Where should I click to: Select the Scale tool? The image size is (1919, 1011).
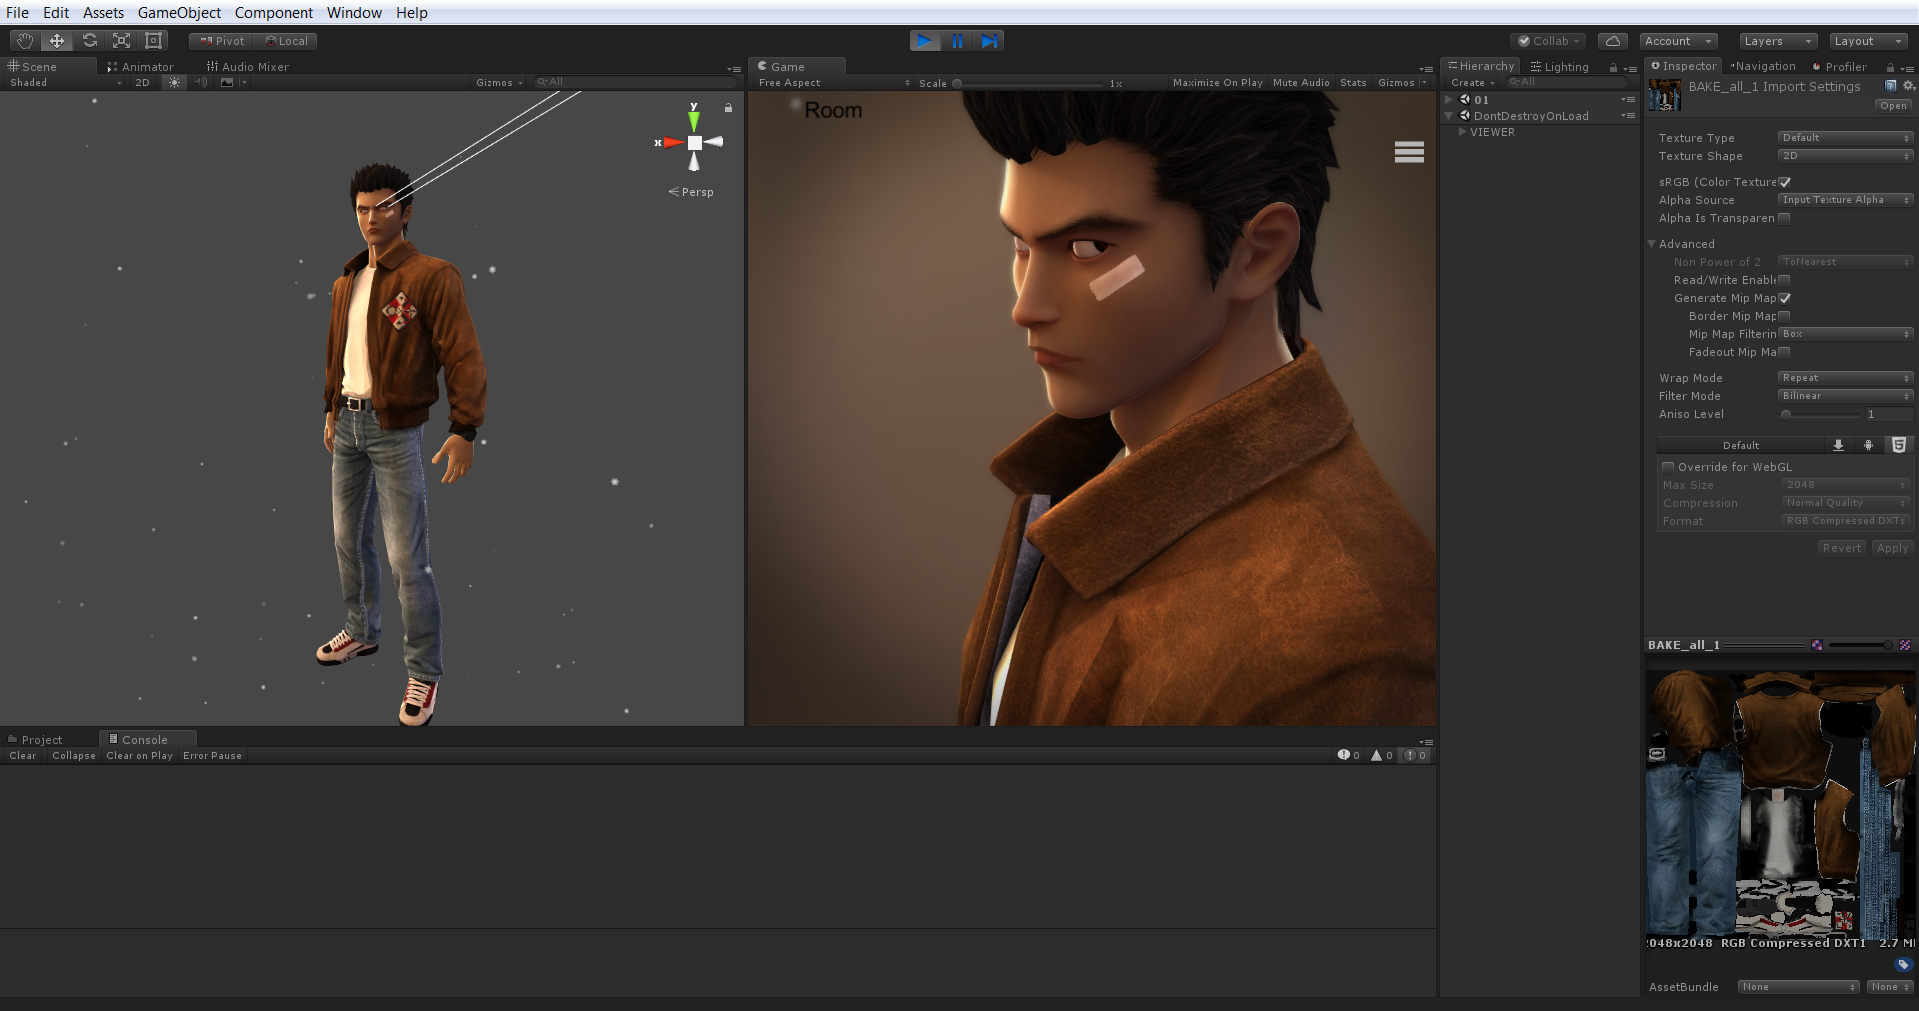pos(121,41)
